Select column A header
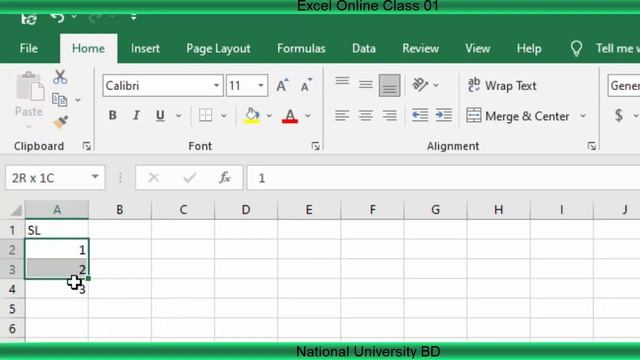The height and width of the screenshot is (360, 640). point(57,210)
